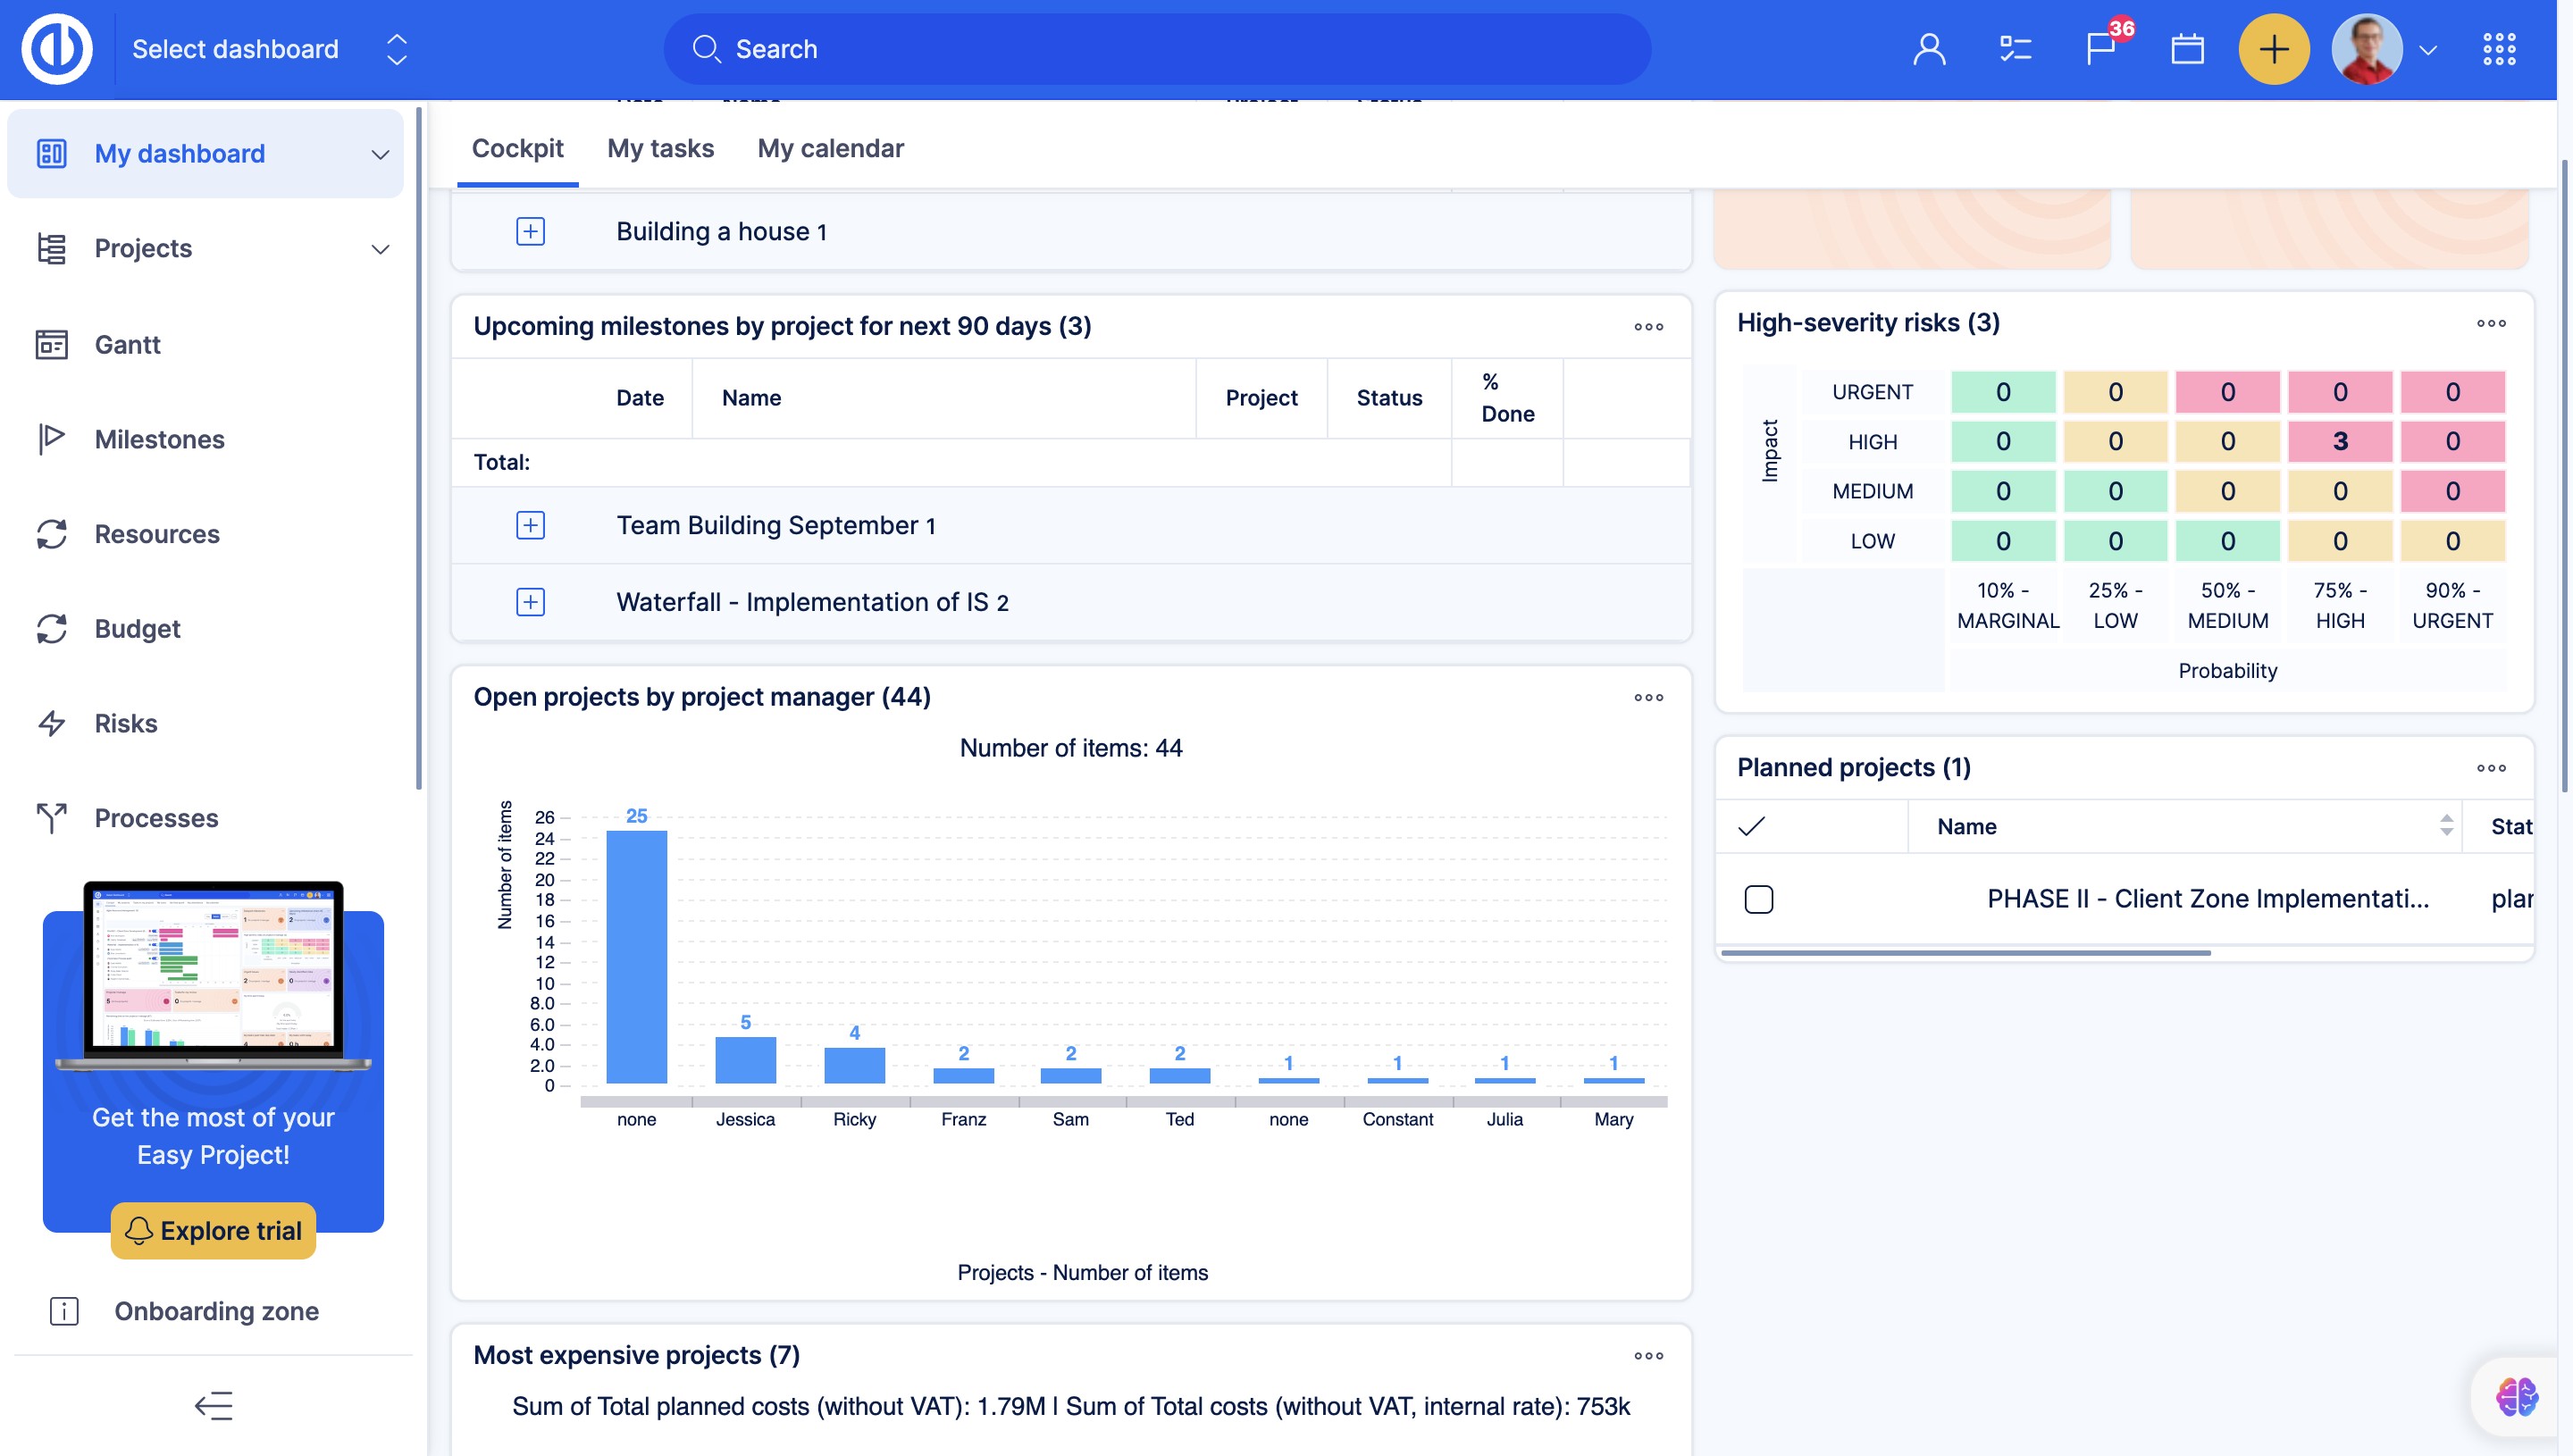This screenshot has width=2573, height=1456.
Task: Open the calendar icon in the top bar
Action: pos(2187,48)
